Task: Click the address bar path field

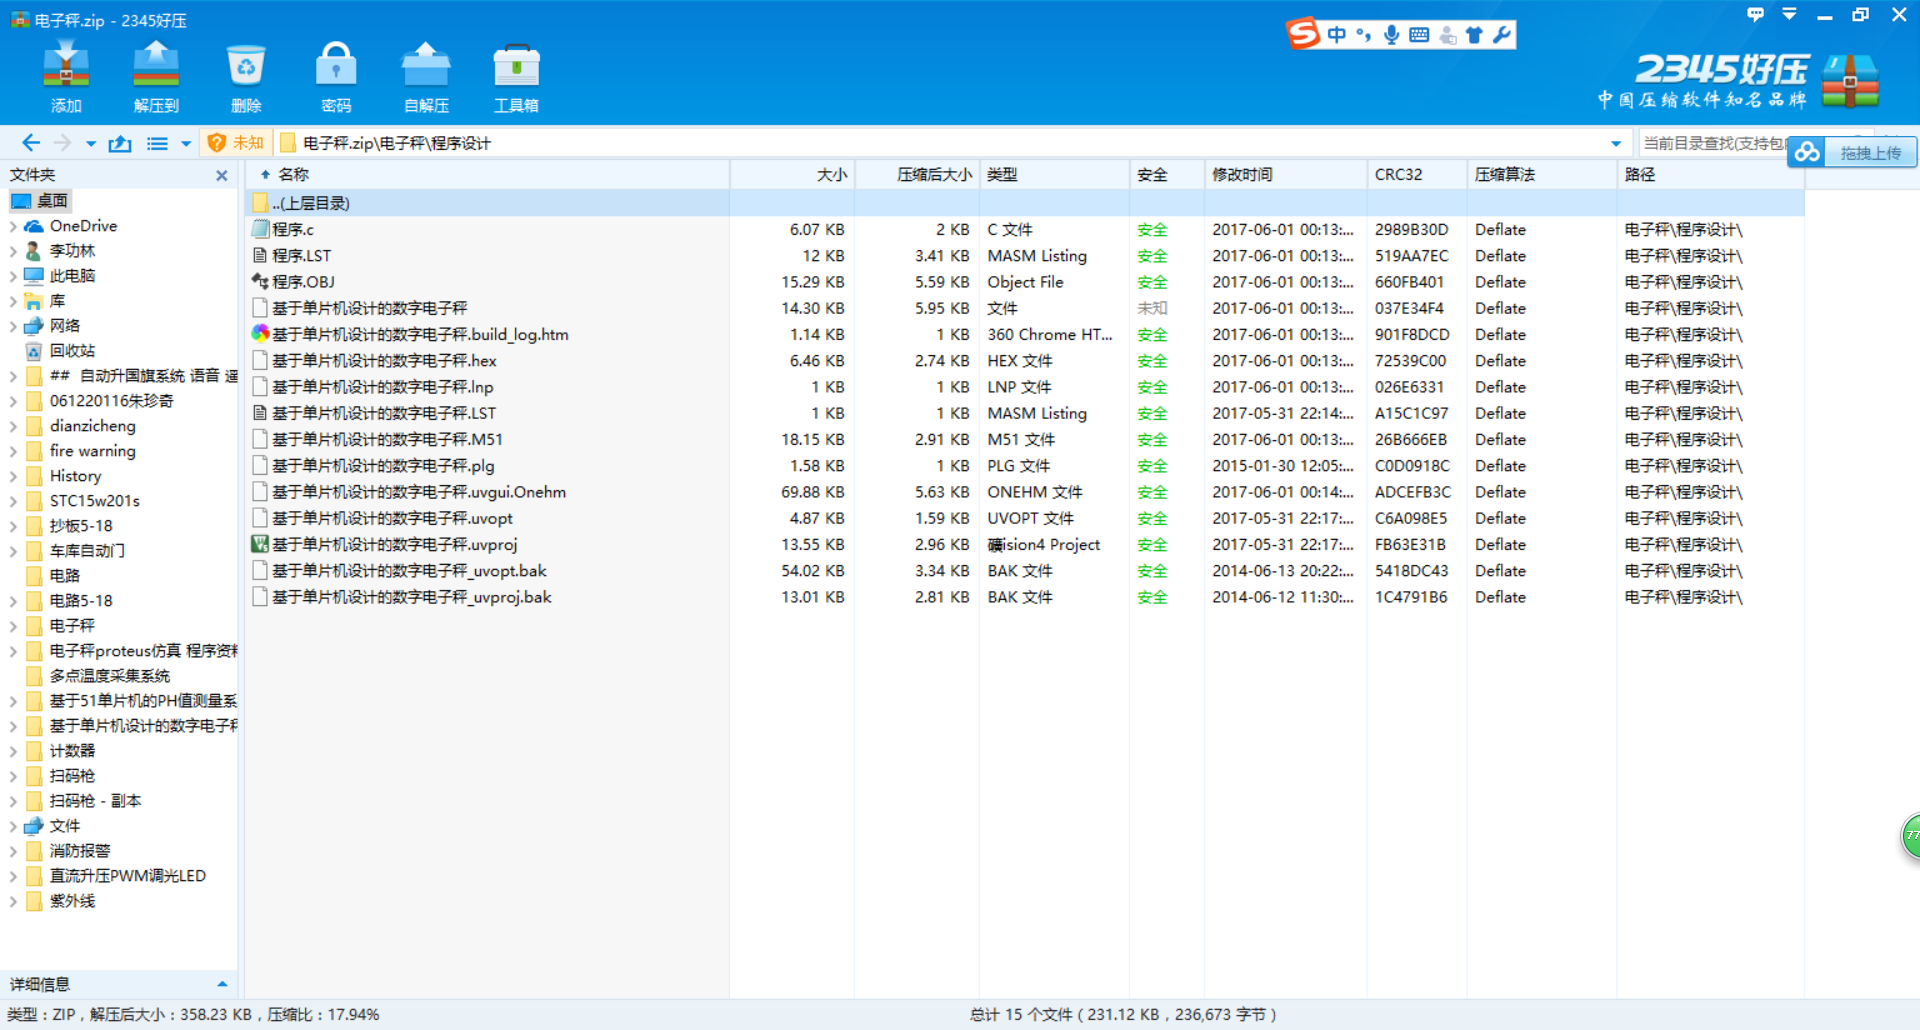Action: (x=950, y=143)
